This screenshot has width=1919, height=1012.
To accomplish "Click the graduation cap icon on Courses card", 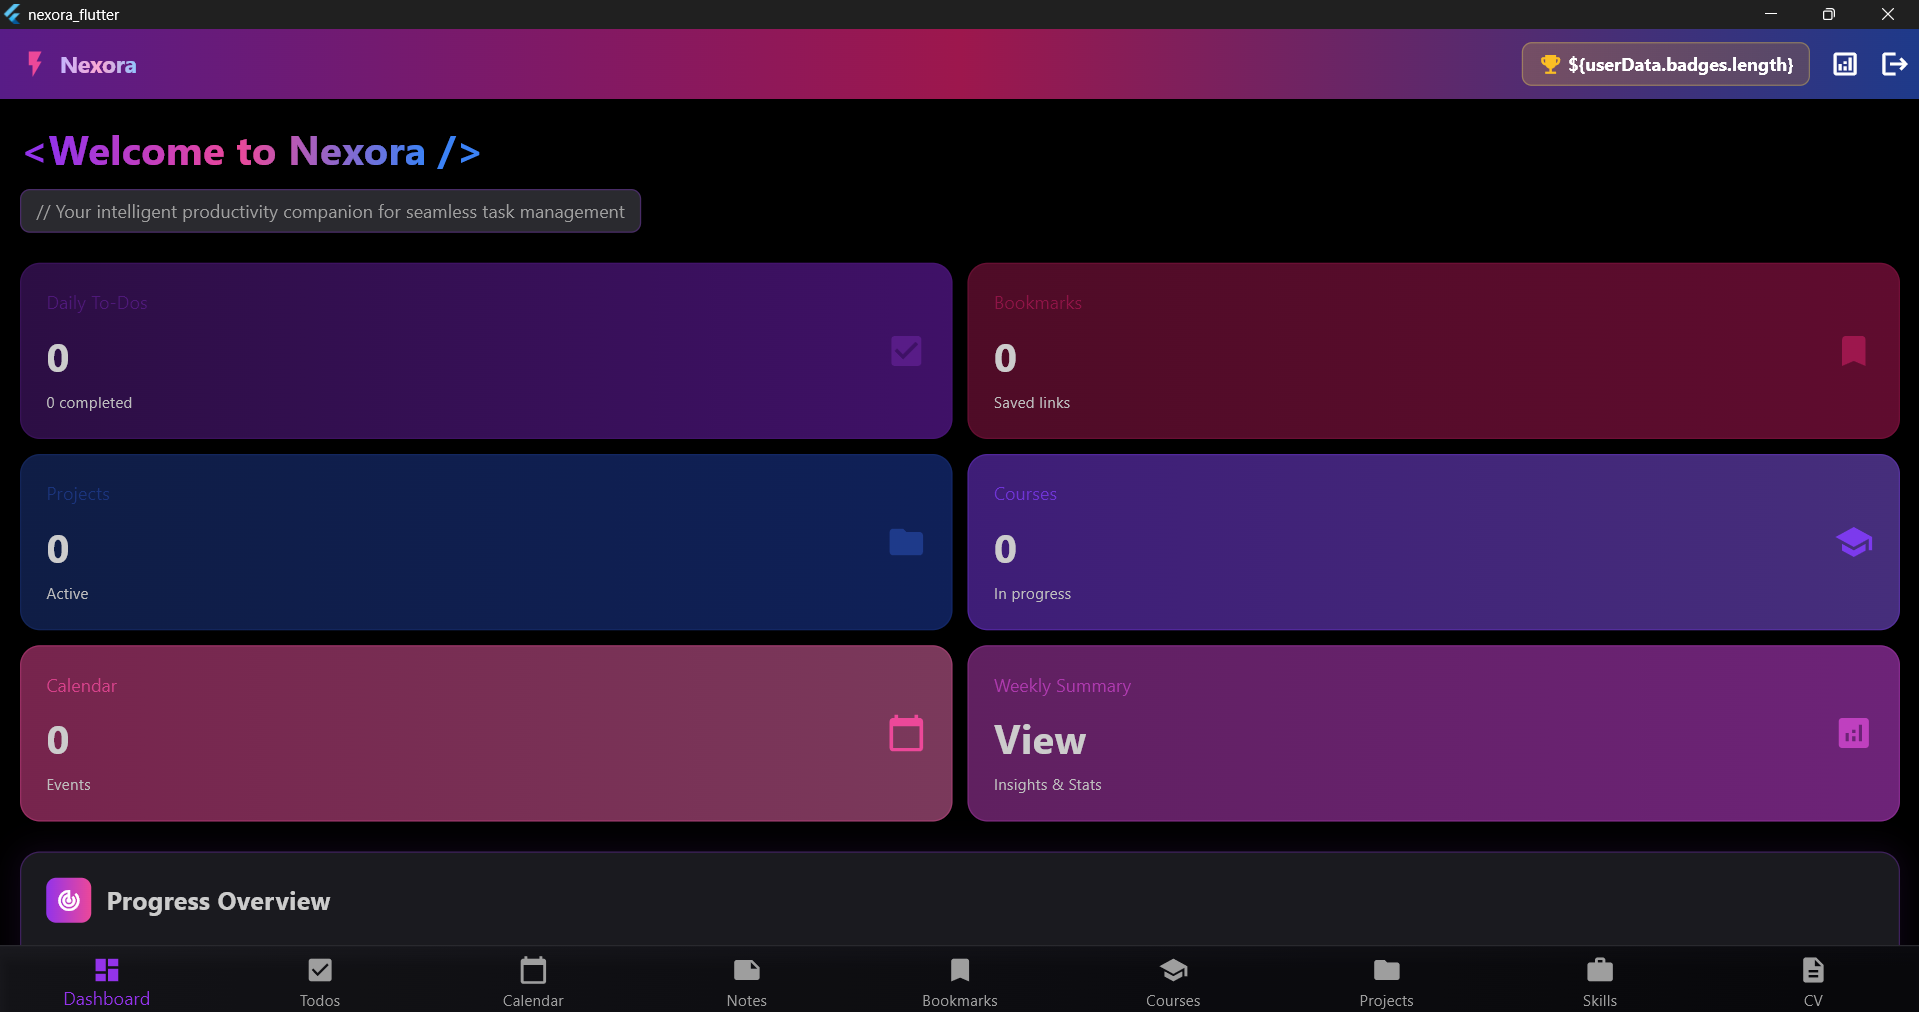I will click(1853, 542).
